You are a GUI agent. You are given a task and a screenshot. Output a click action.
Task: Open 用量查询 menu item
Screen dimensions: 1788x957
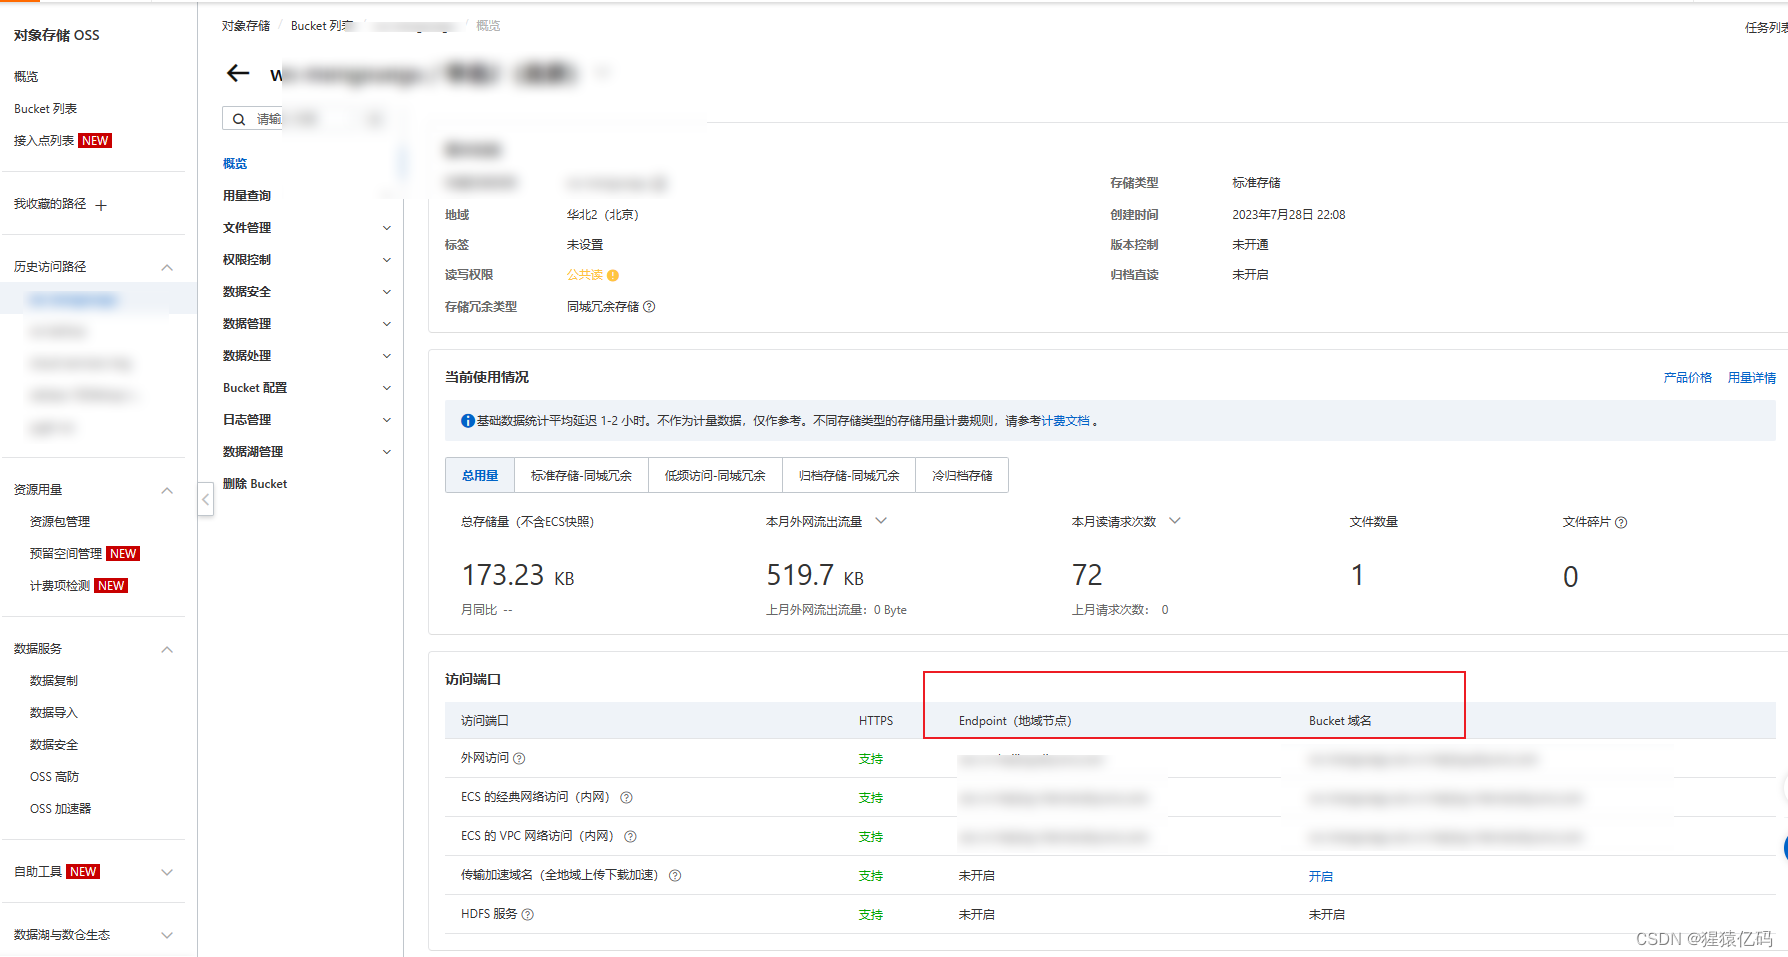click(247, 196)
